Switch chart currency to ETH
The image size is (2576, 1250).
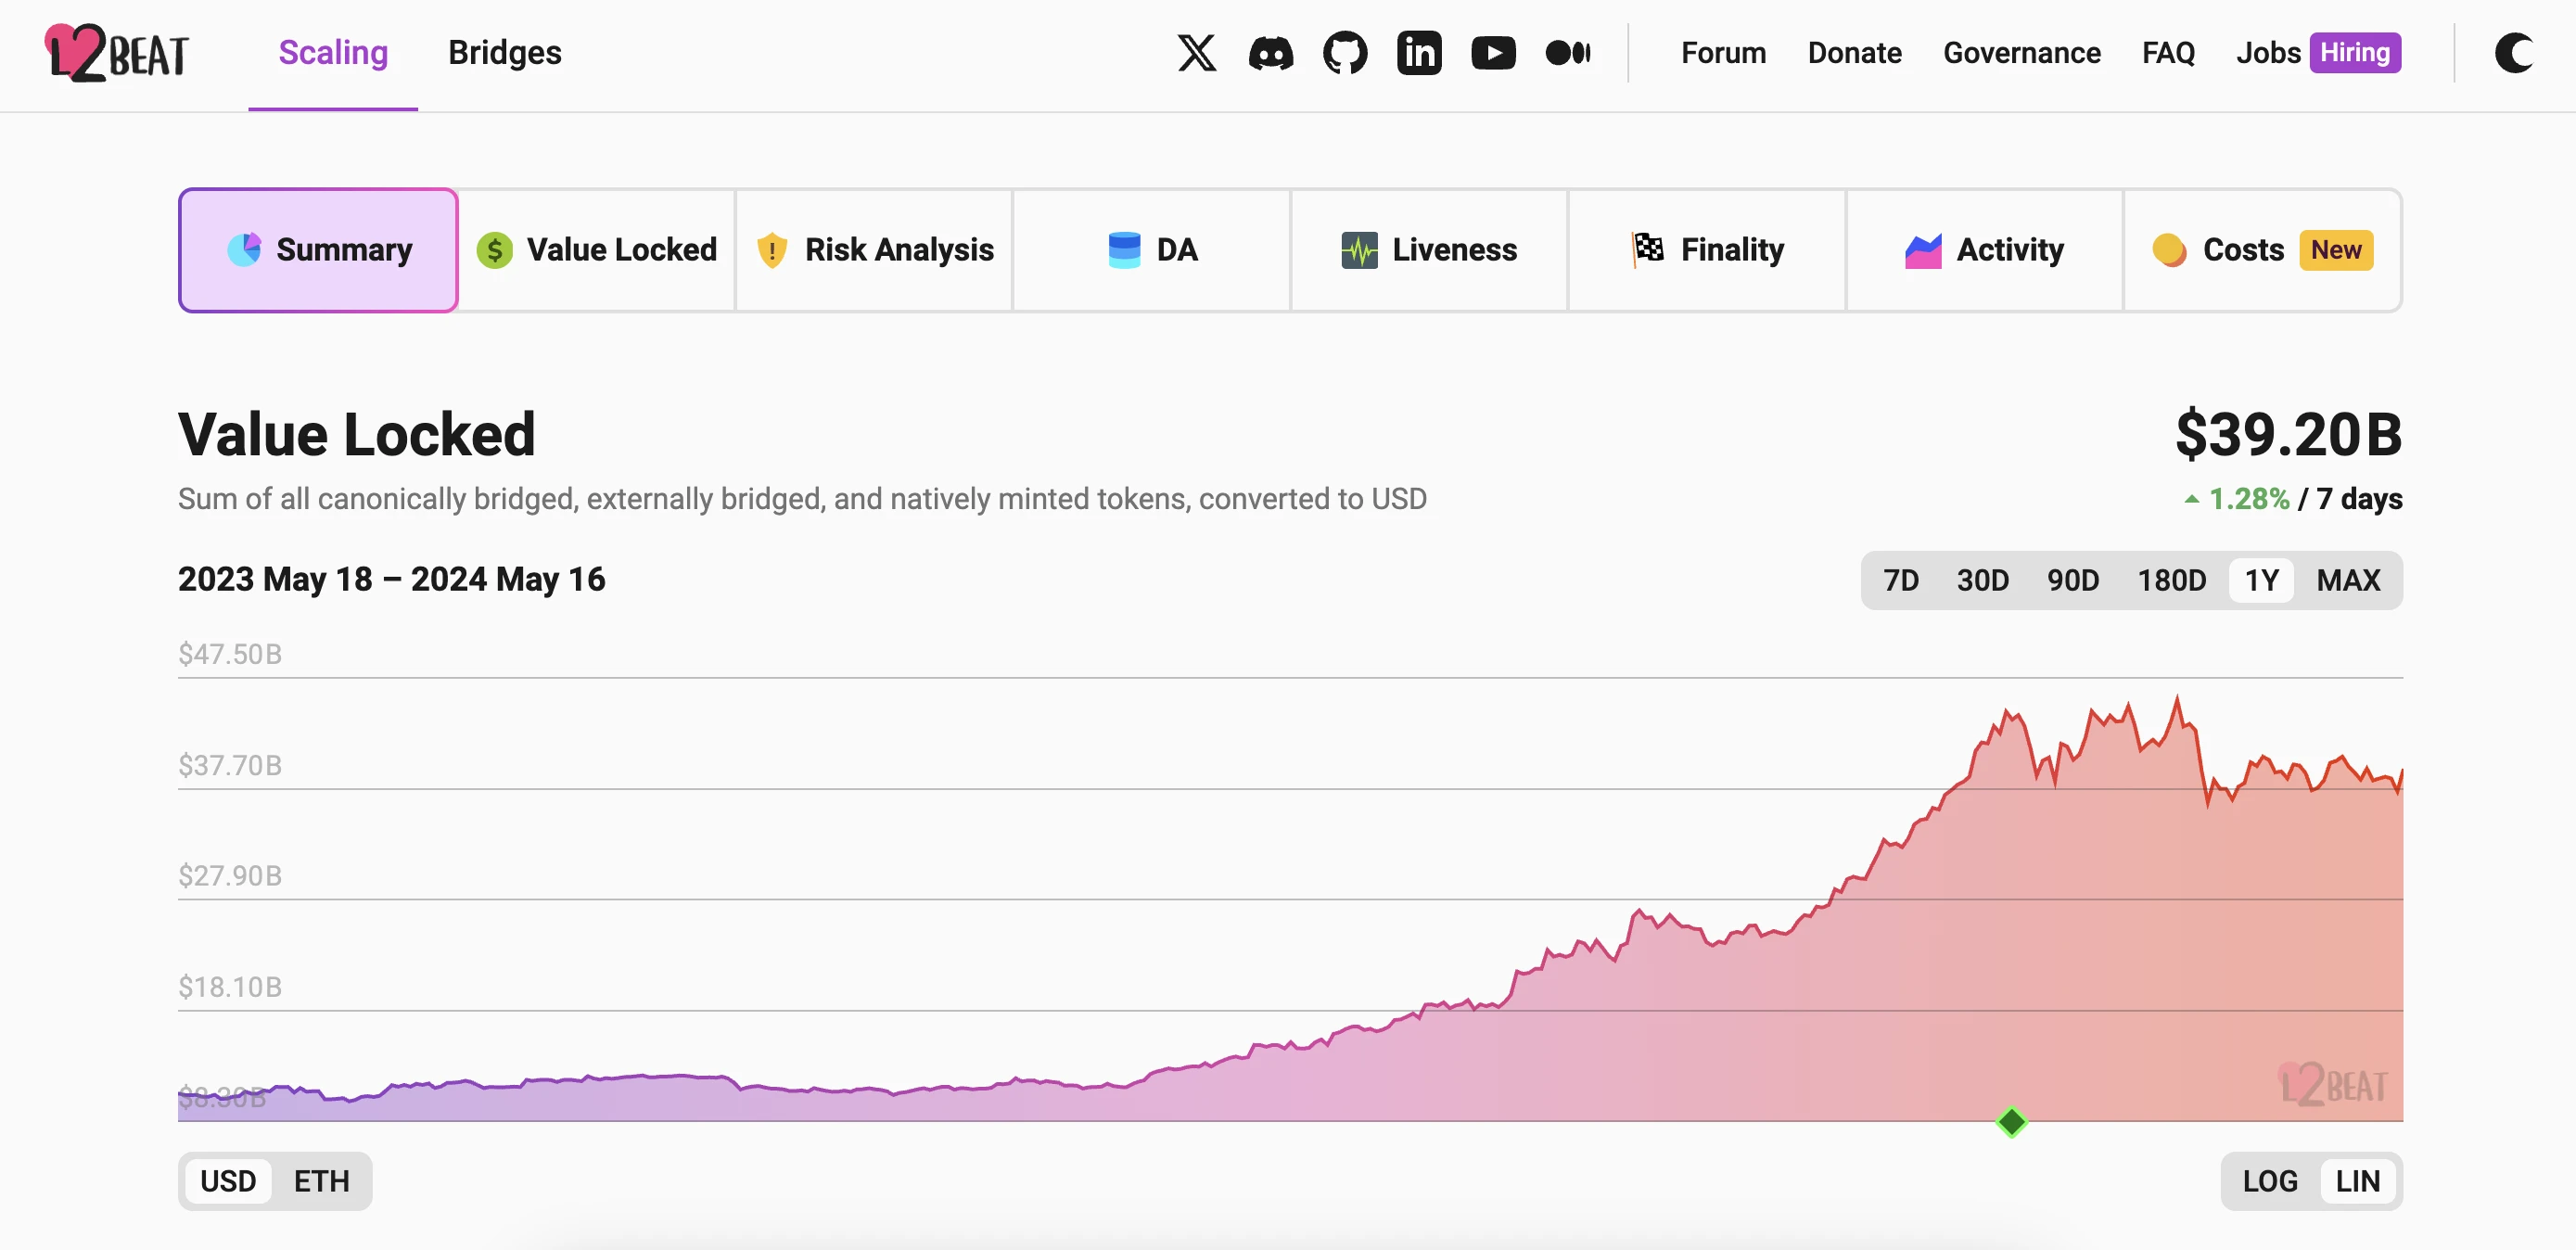321,1181
